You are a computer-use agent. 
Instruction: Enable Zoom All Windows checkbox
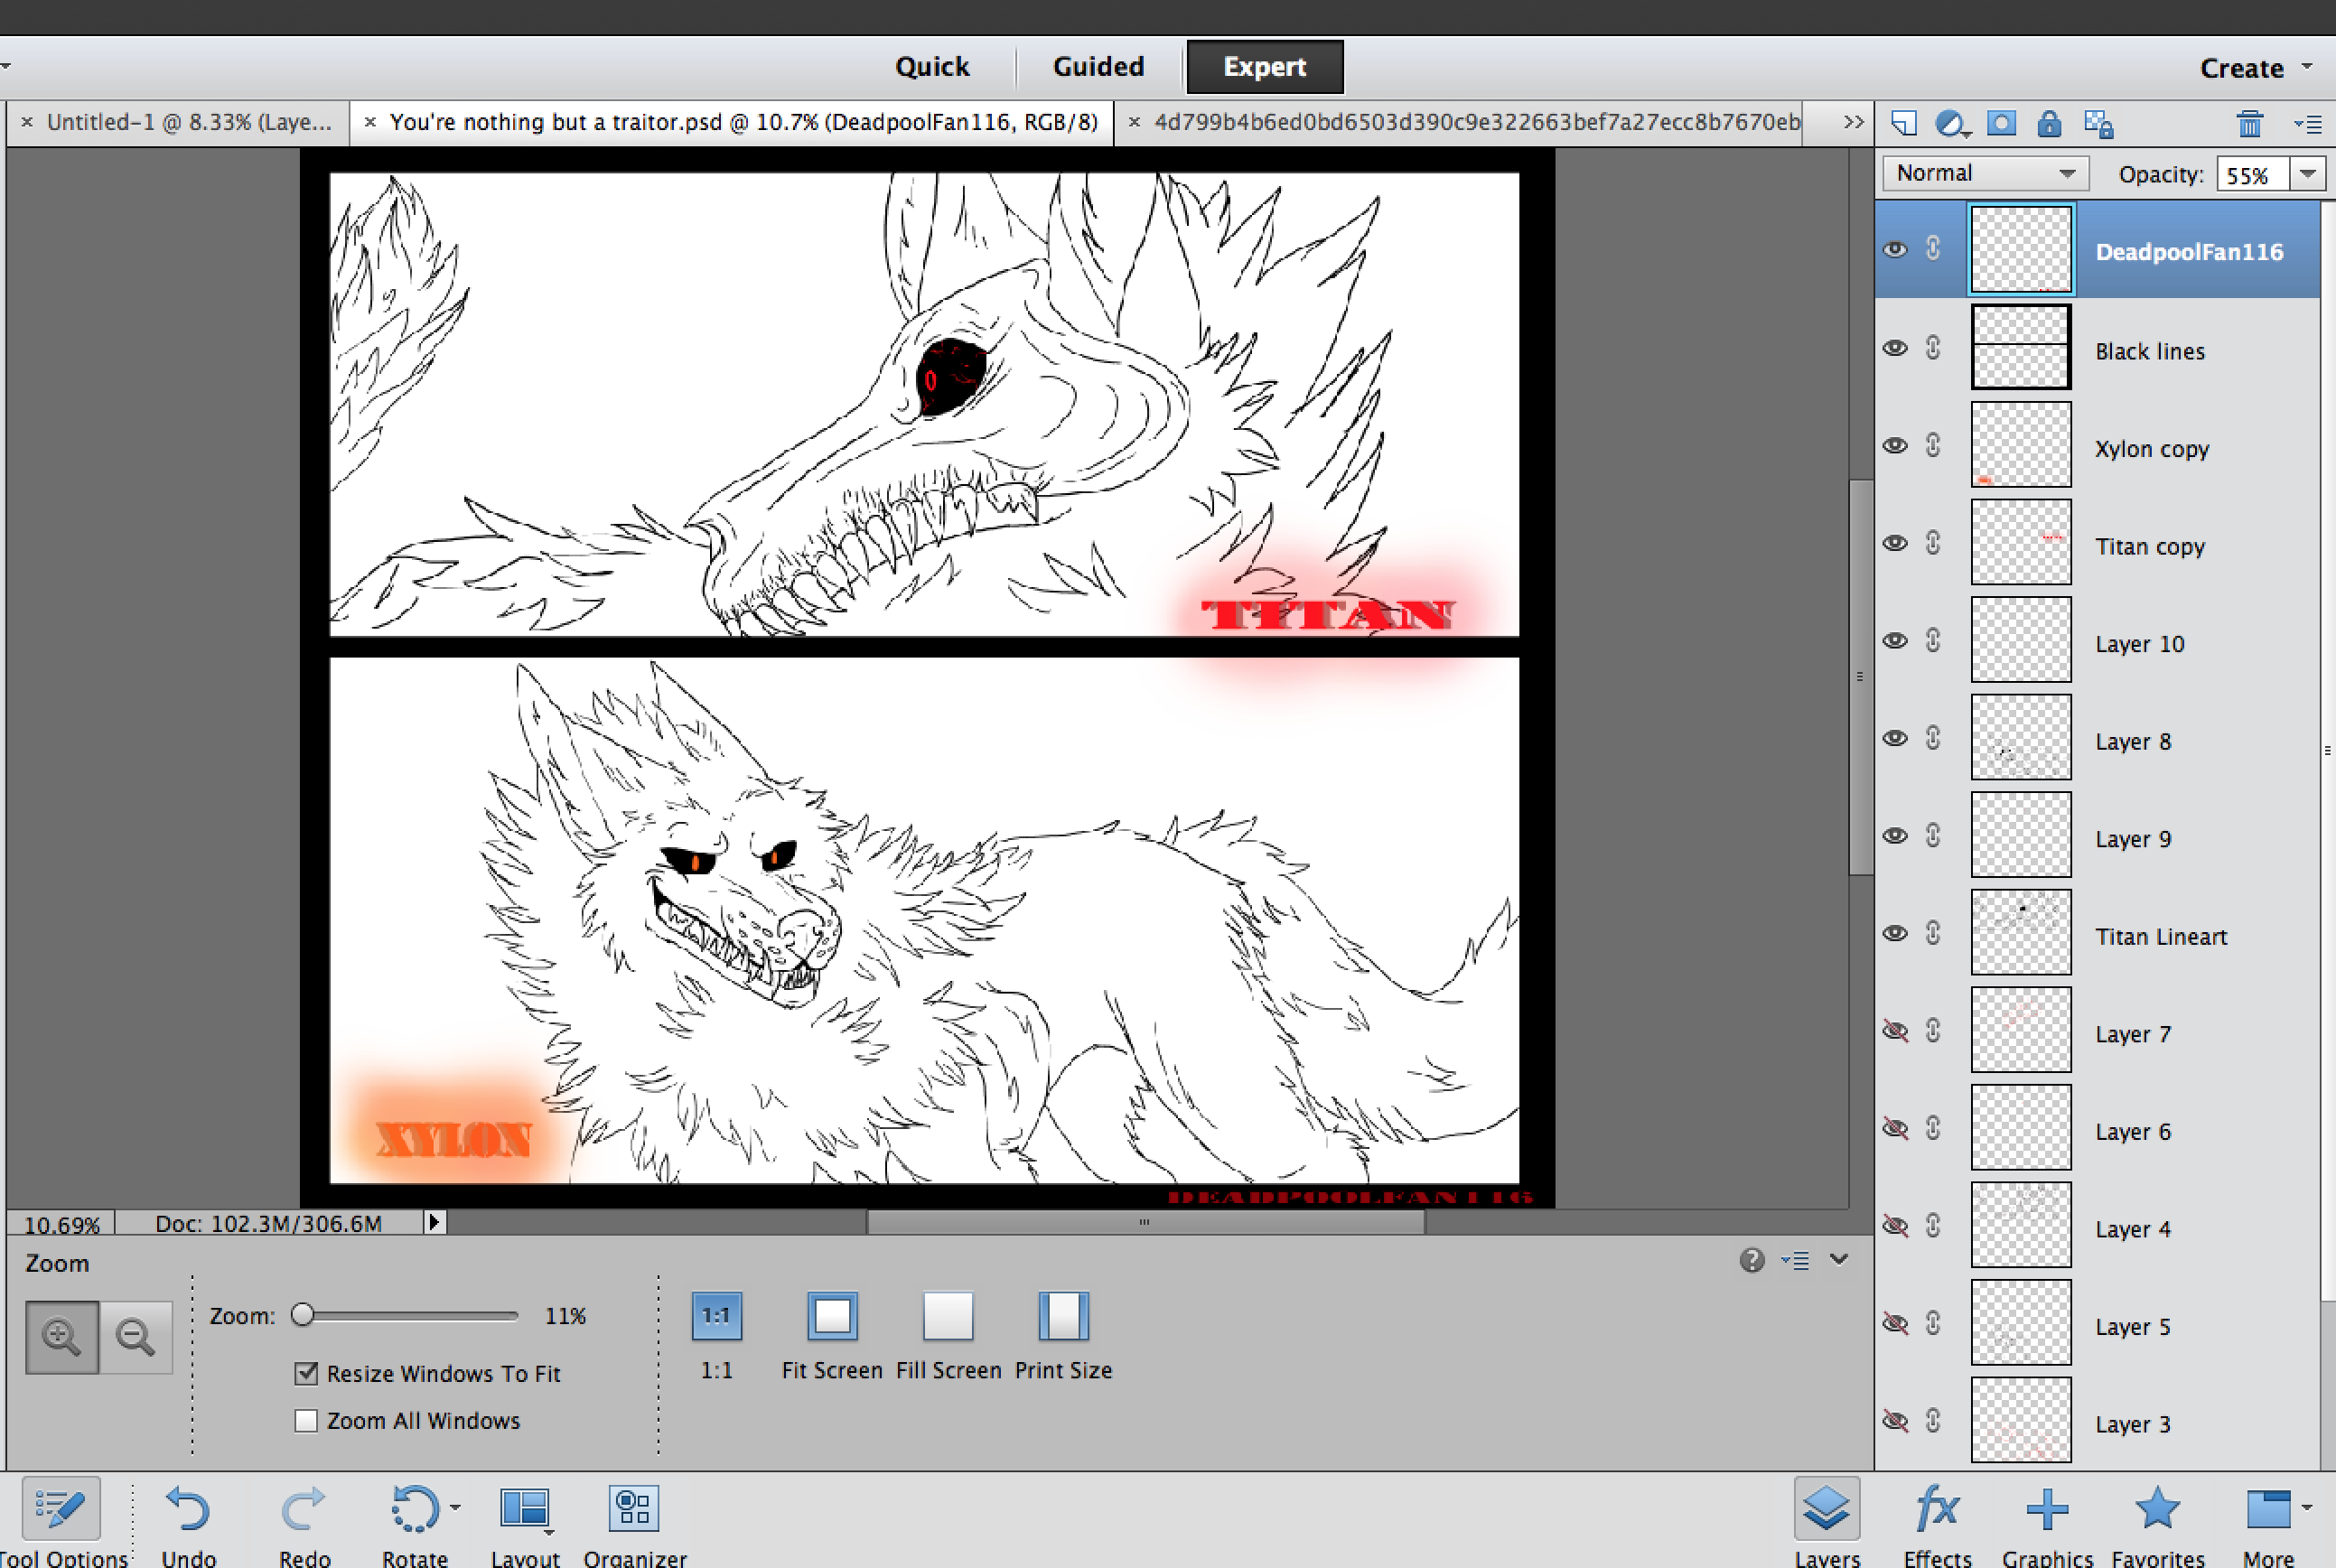click(x=306, y=1420)
